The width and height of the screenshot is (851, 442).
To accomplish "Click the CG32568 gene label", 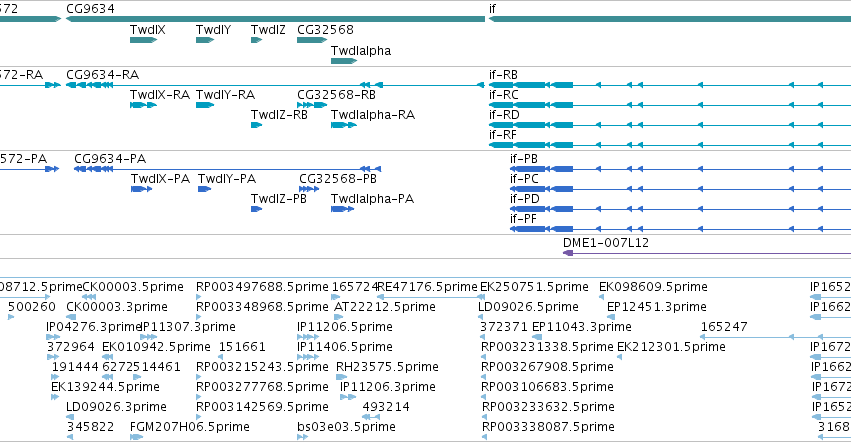I will pos(325,30).
